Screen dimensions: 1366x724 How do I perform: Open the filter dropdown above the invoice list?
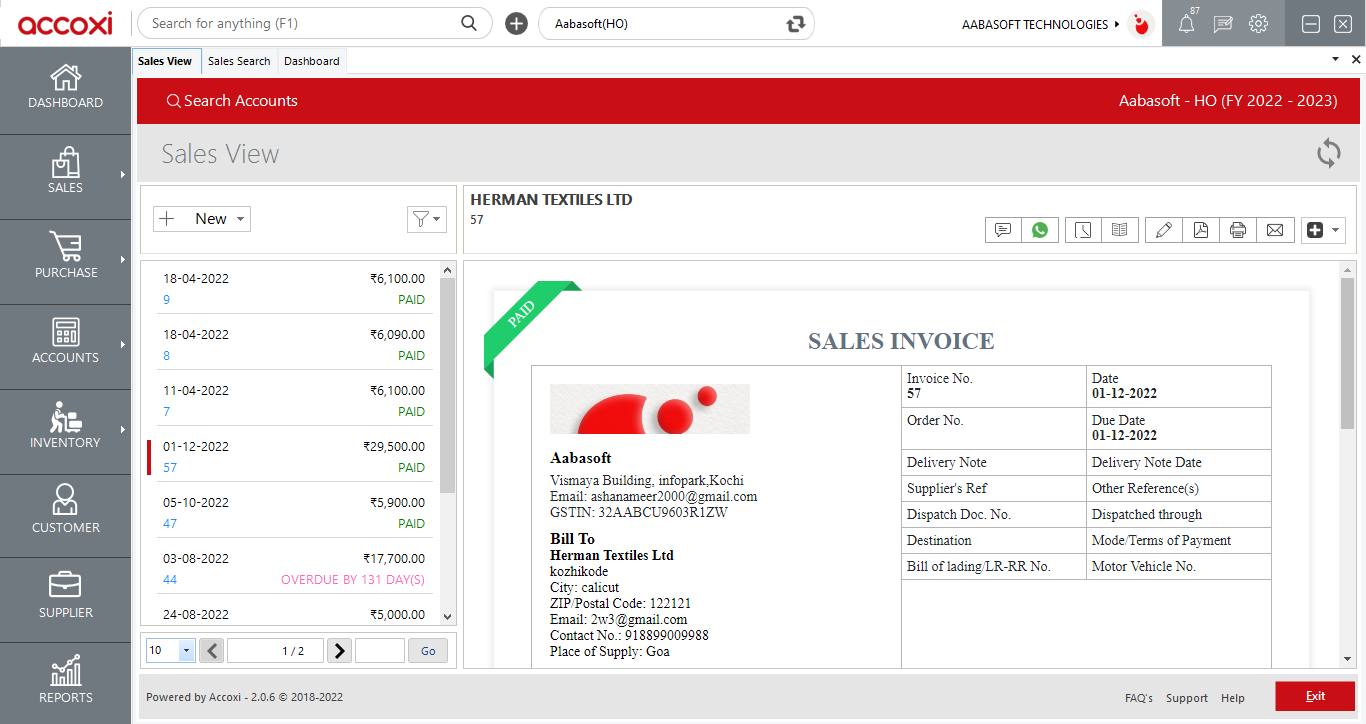pyautogui.click(x=427, y=218)
